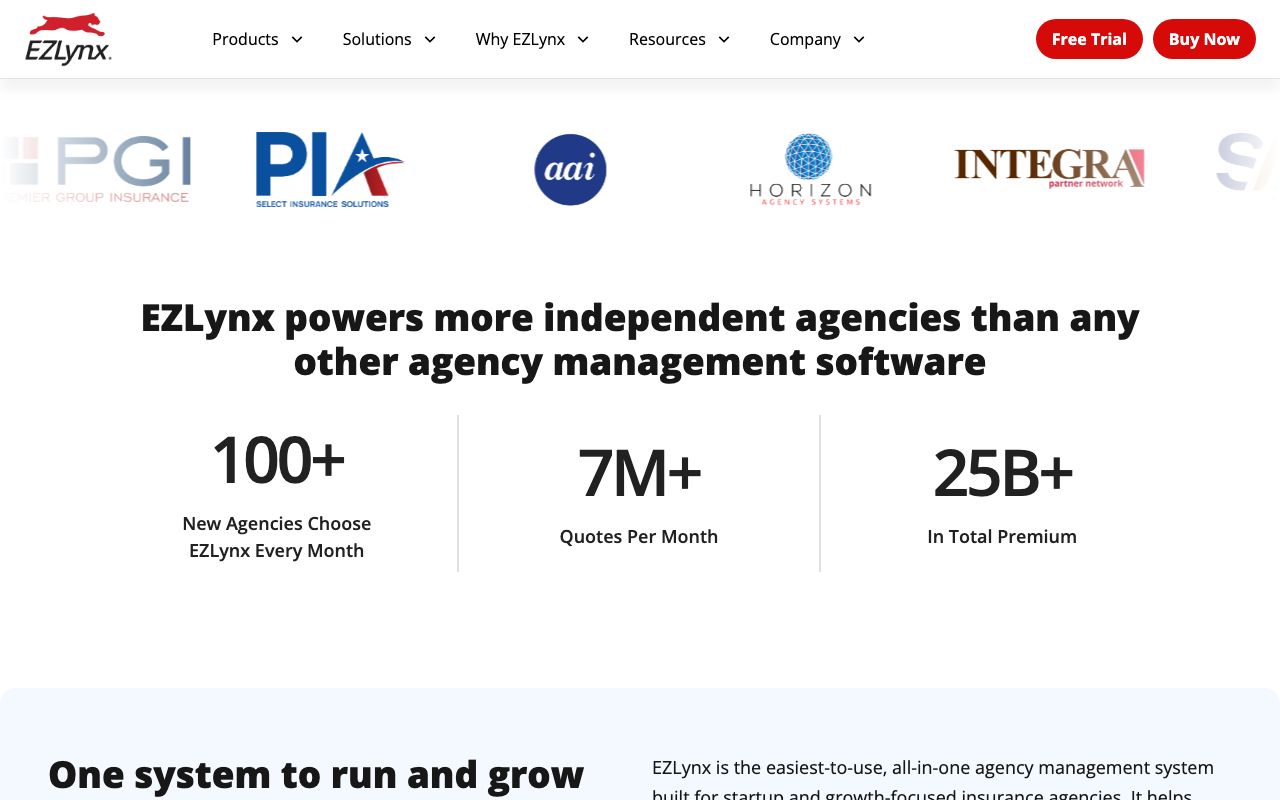Click the 'One system to run and grow' heading
This screenshot has height=800, width=1280.
click(316, 775)
